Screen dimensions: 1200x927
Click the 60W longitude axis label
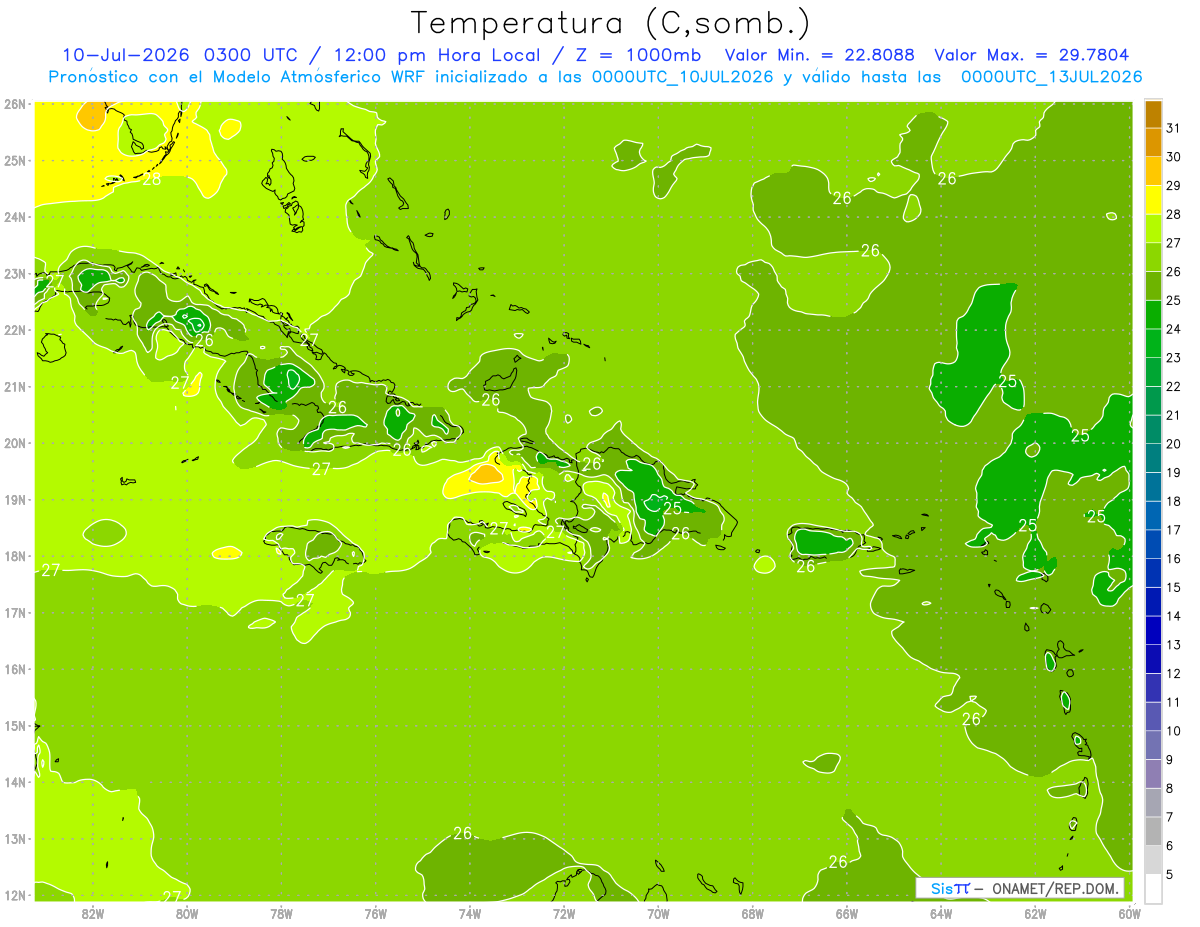pos(1129,913)
